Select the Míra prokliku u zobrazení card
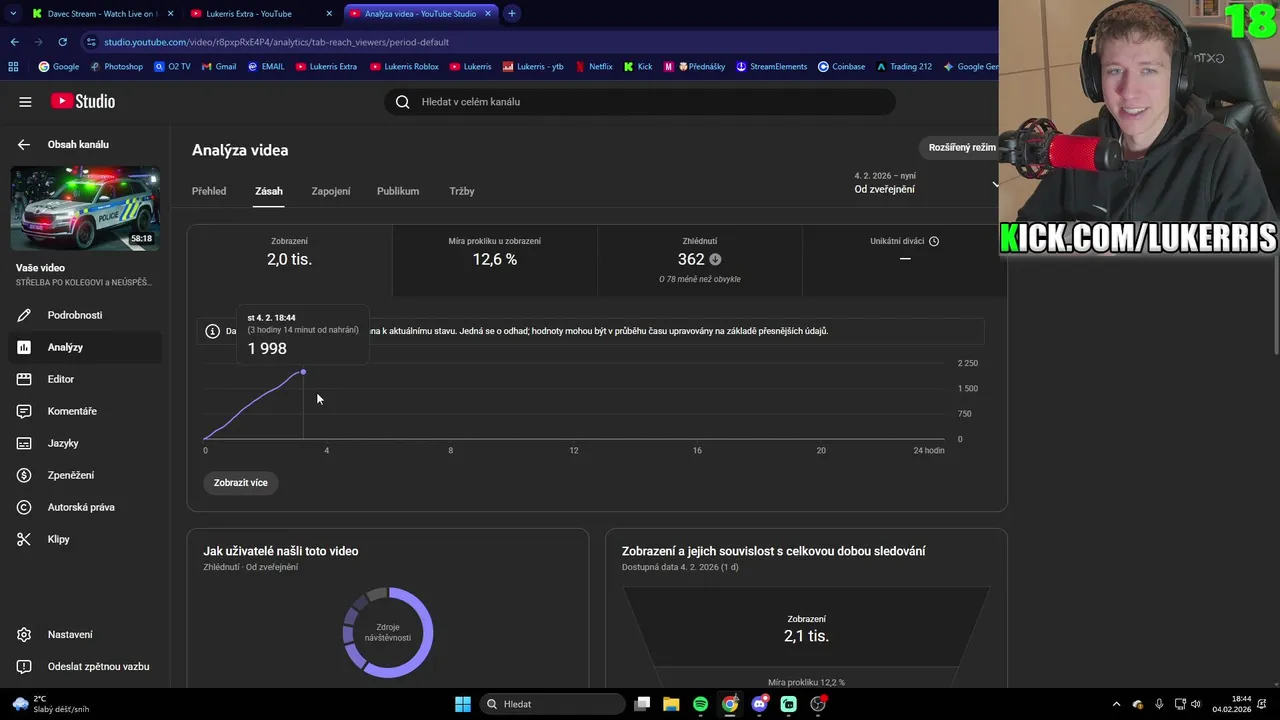 point(495,260)
